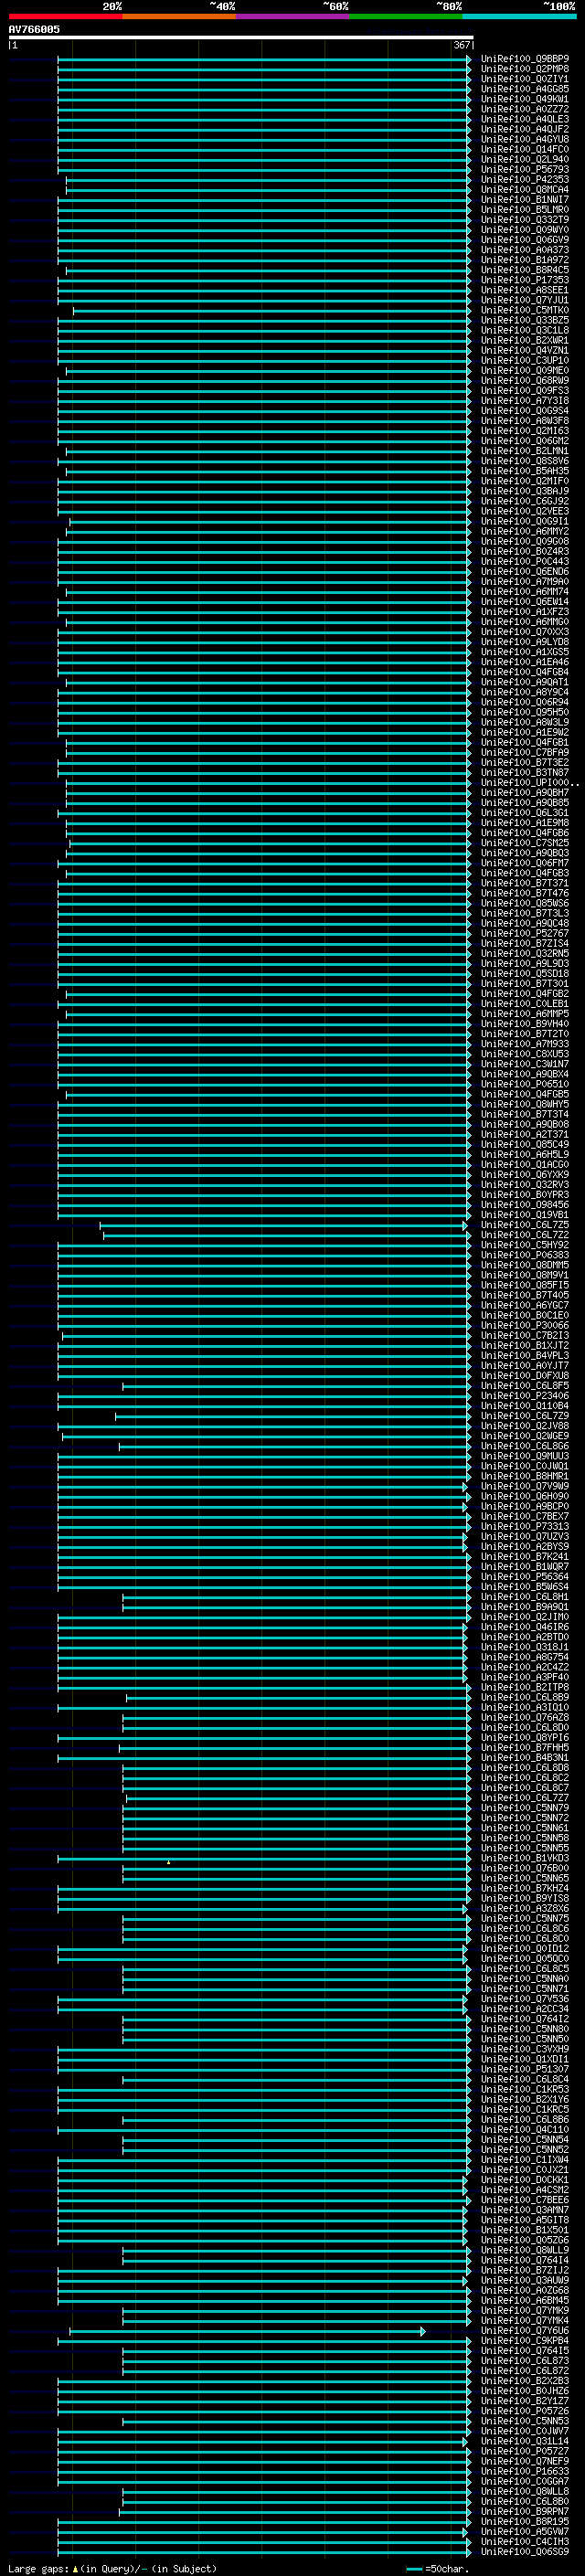The image size is (585, 2576).
Task: Select the UniRef100_C7BEE6 label
Action: point(525,2201)
